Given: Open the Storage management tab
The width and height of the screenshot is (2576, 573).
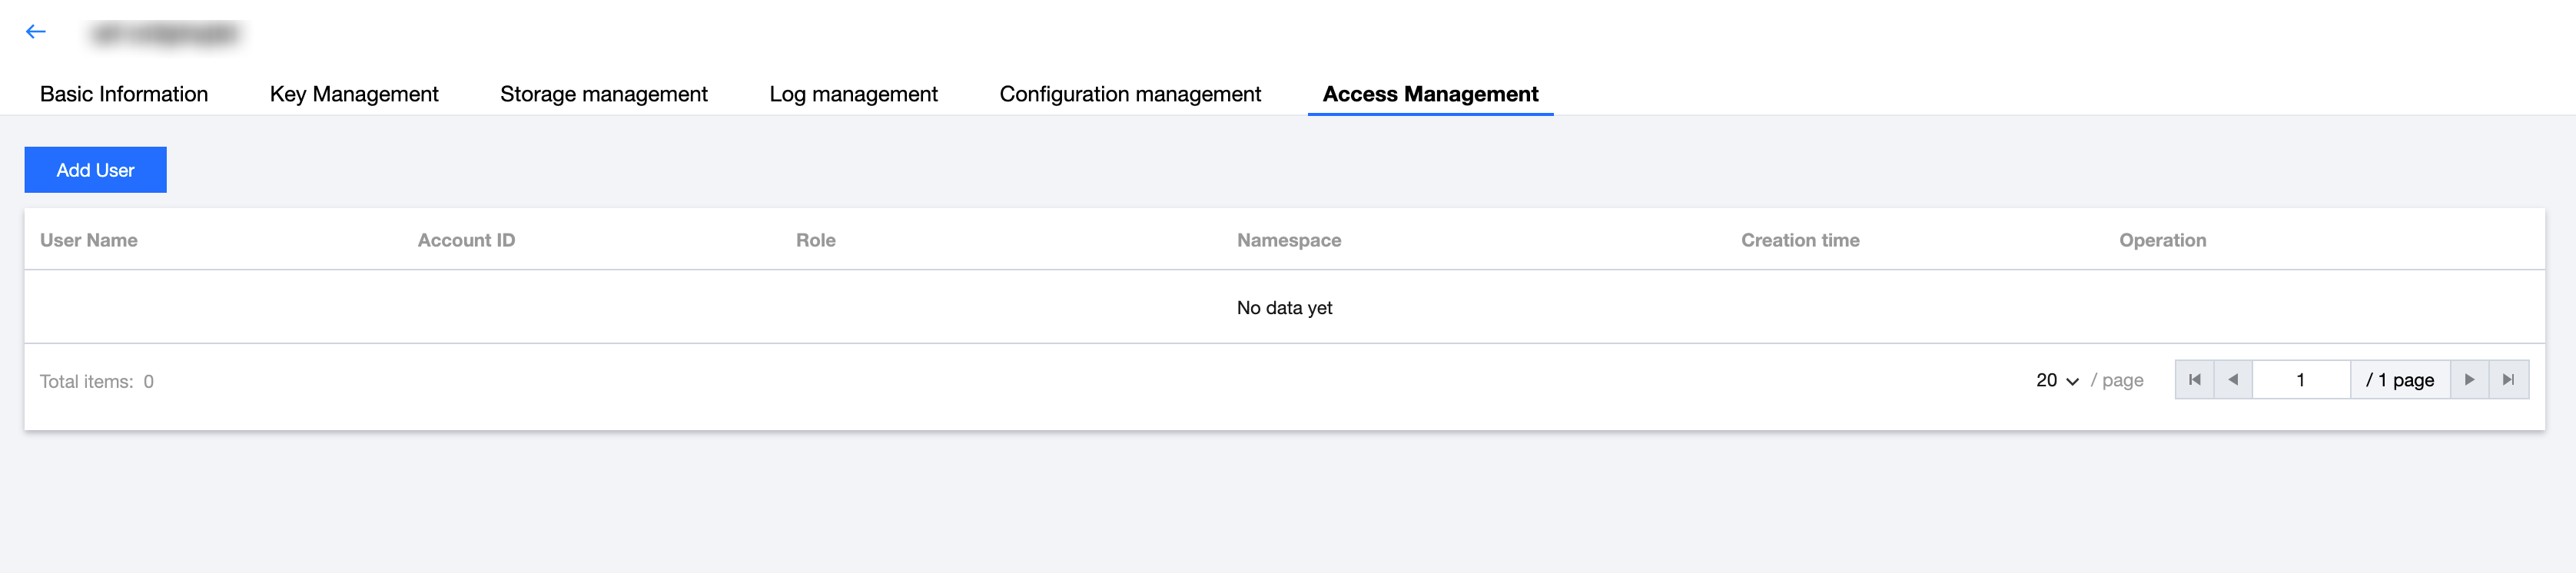Looking at the screenshot, I should coord(603,94).
